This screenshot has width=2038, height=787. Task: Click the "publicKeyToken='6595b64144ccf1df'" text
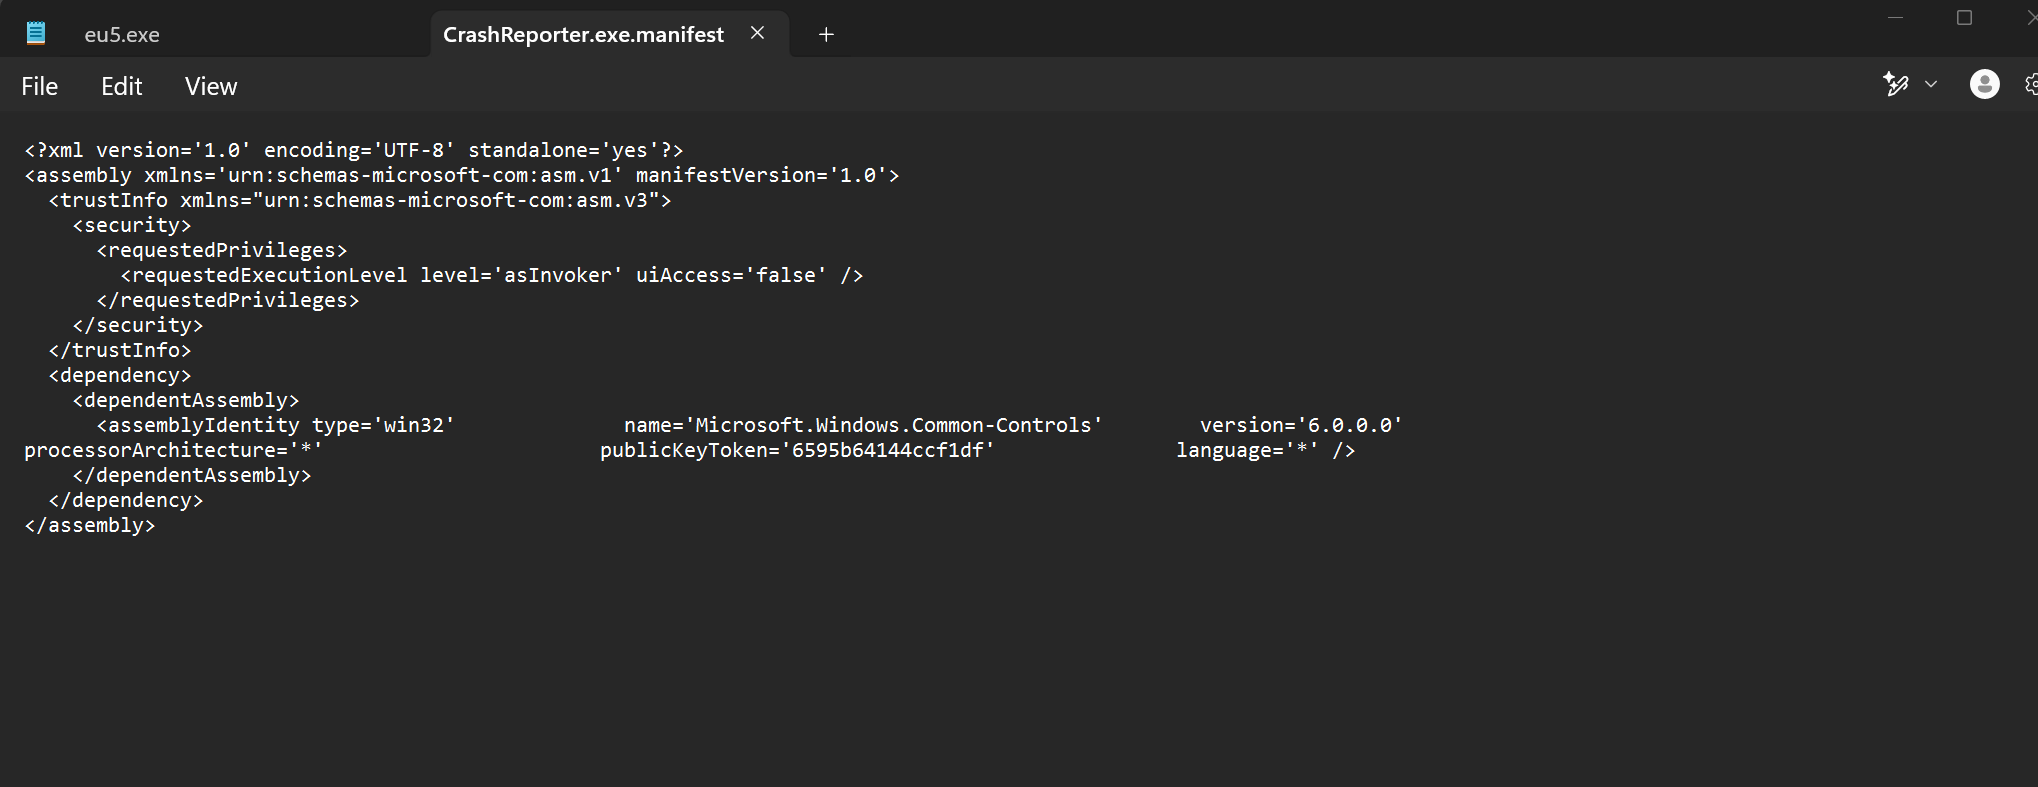798,450
